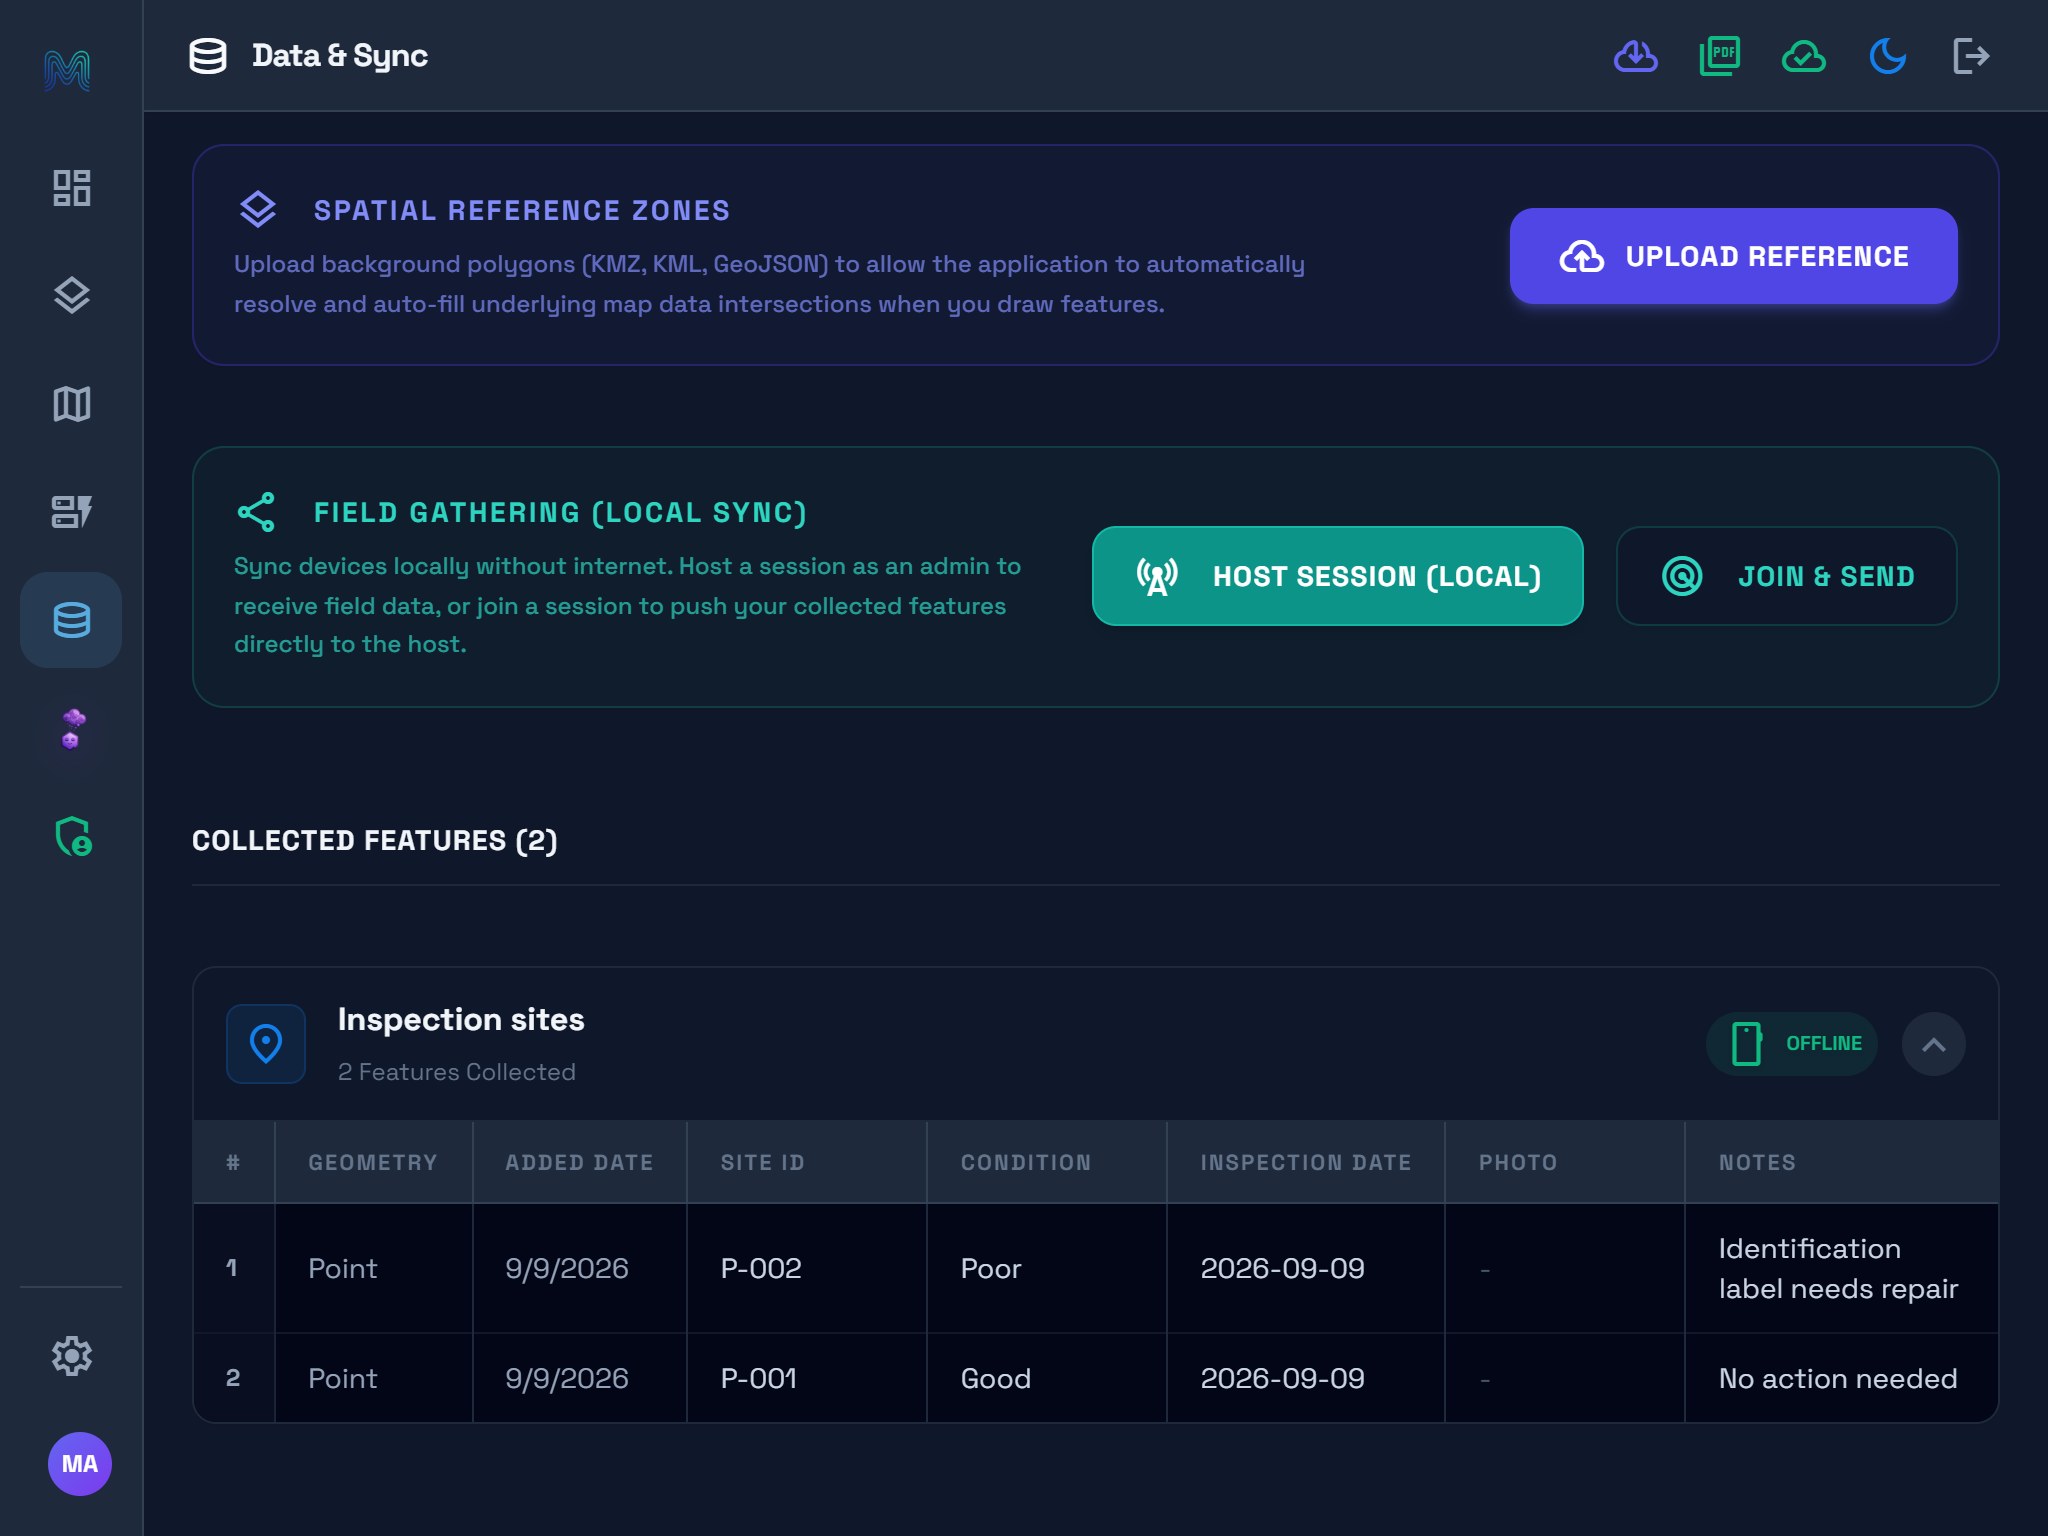Click the app logo at top of sidebar
Image resolution: width=2048 pixels, height=1536 pixels.
(68, 70)
